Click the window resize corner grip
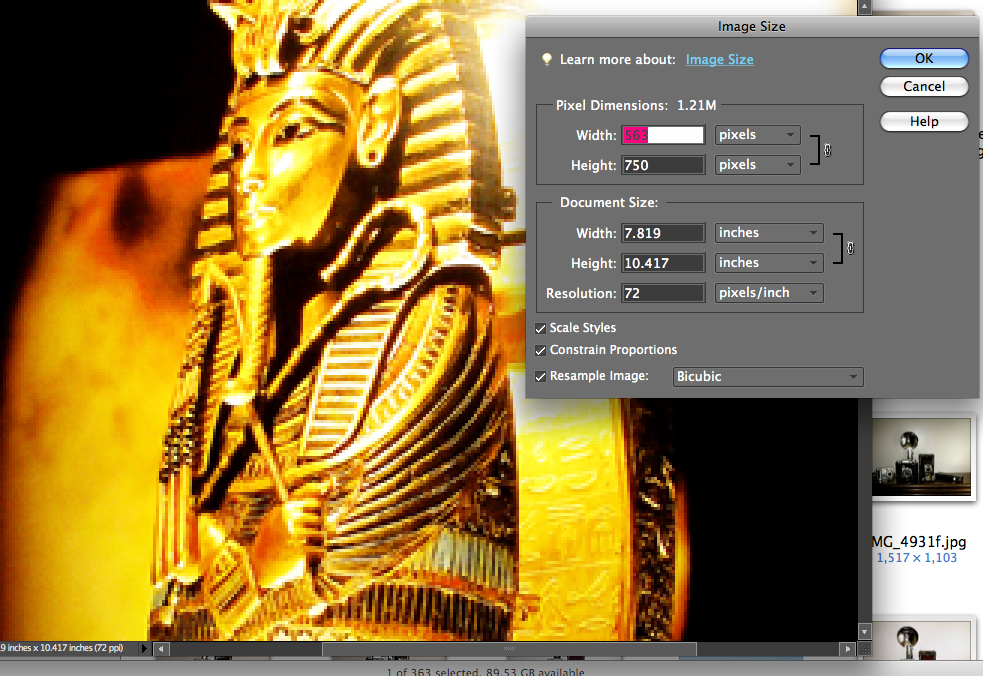Screen dimensions: 983x676 (865, 649)
